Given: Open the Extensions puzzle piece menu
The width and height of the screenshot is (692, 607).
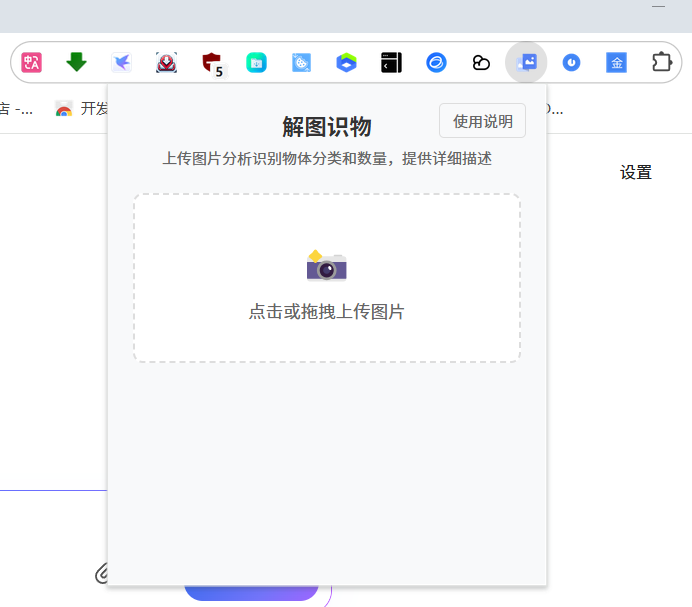Looking at the screenshot, I should pyautogui.click(x=662, y=62).
